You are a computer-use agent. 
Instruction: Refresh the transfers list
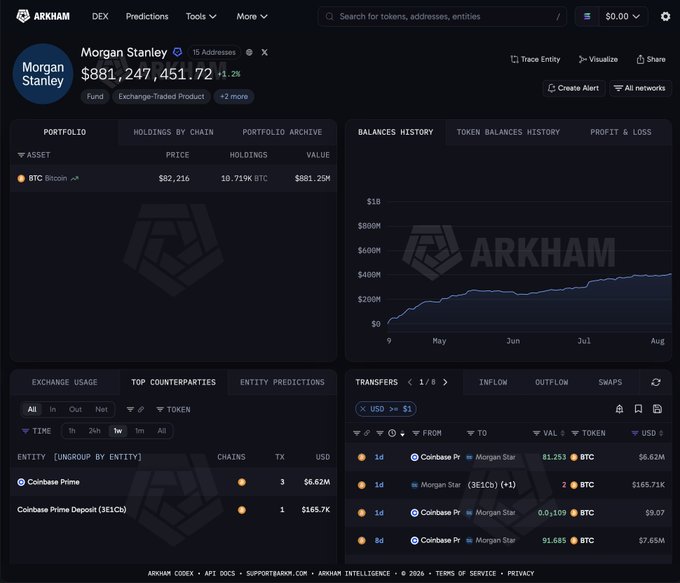click(656, 382)
